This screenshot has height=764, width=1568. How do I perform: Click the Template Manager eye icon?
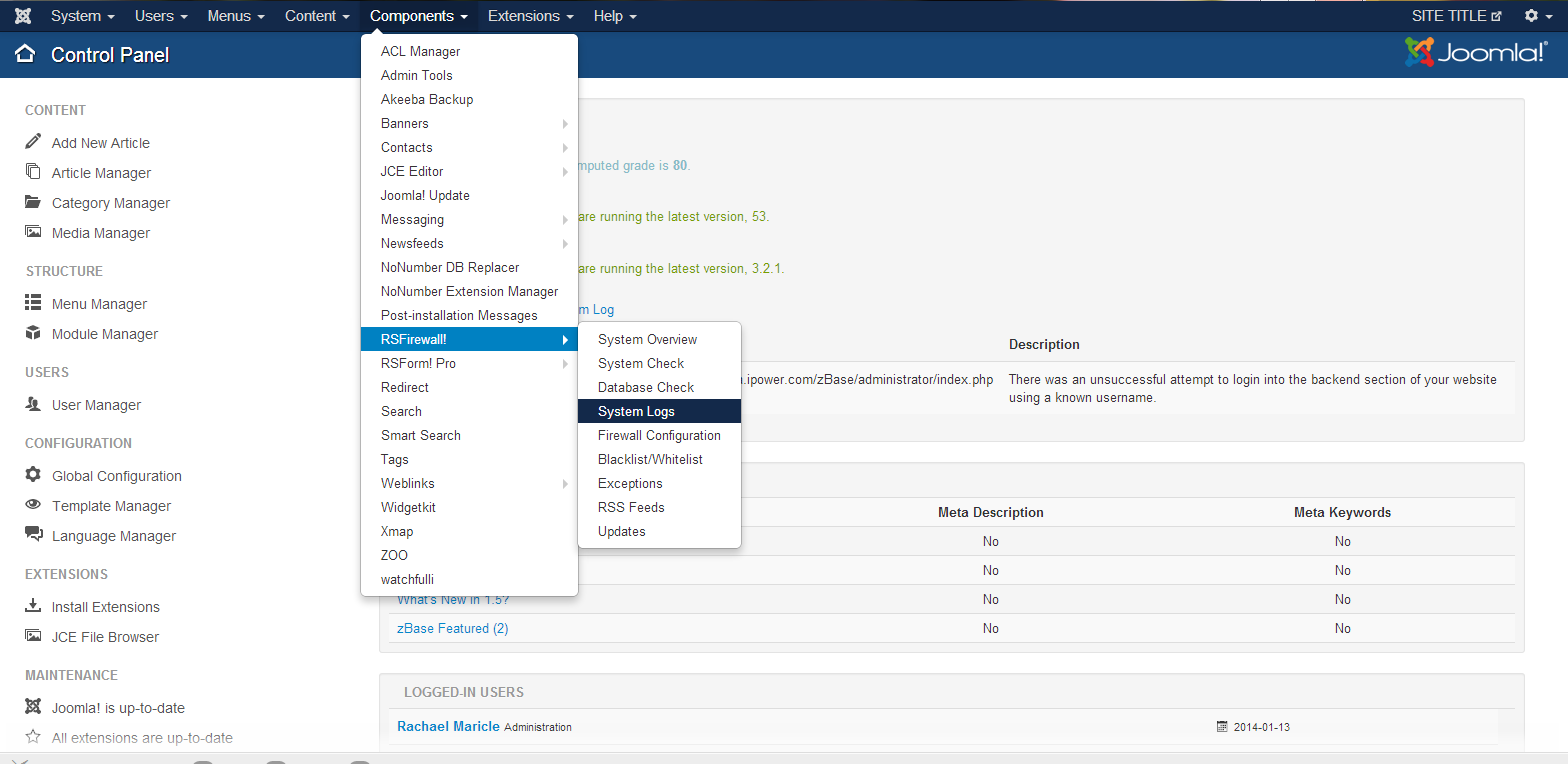tap(33, 505)
